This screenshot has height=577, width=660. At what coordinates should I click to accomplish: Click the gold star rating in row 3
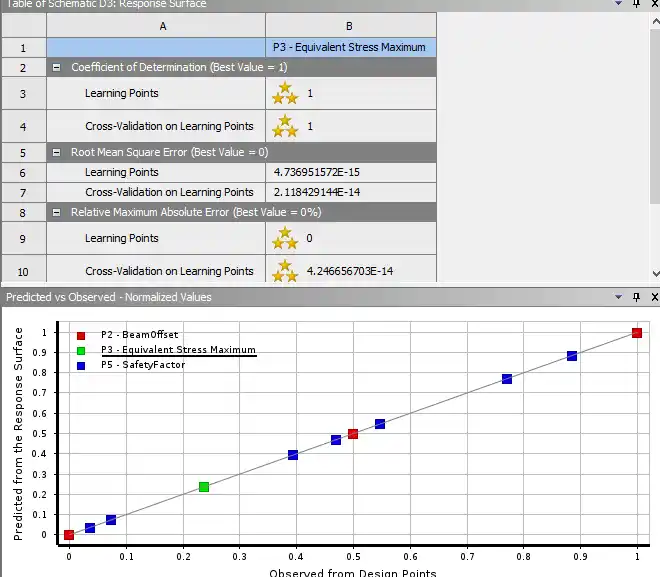(285, 93)
